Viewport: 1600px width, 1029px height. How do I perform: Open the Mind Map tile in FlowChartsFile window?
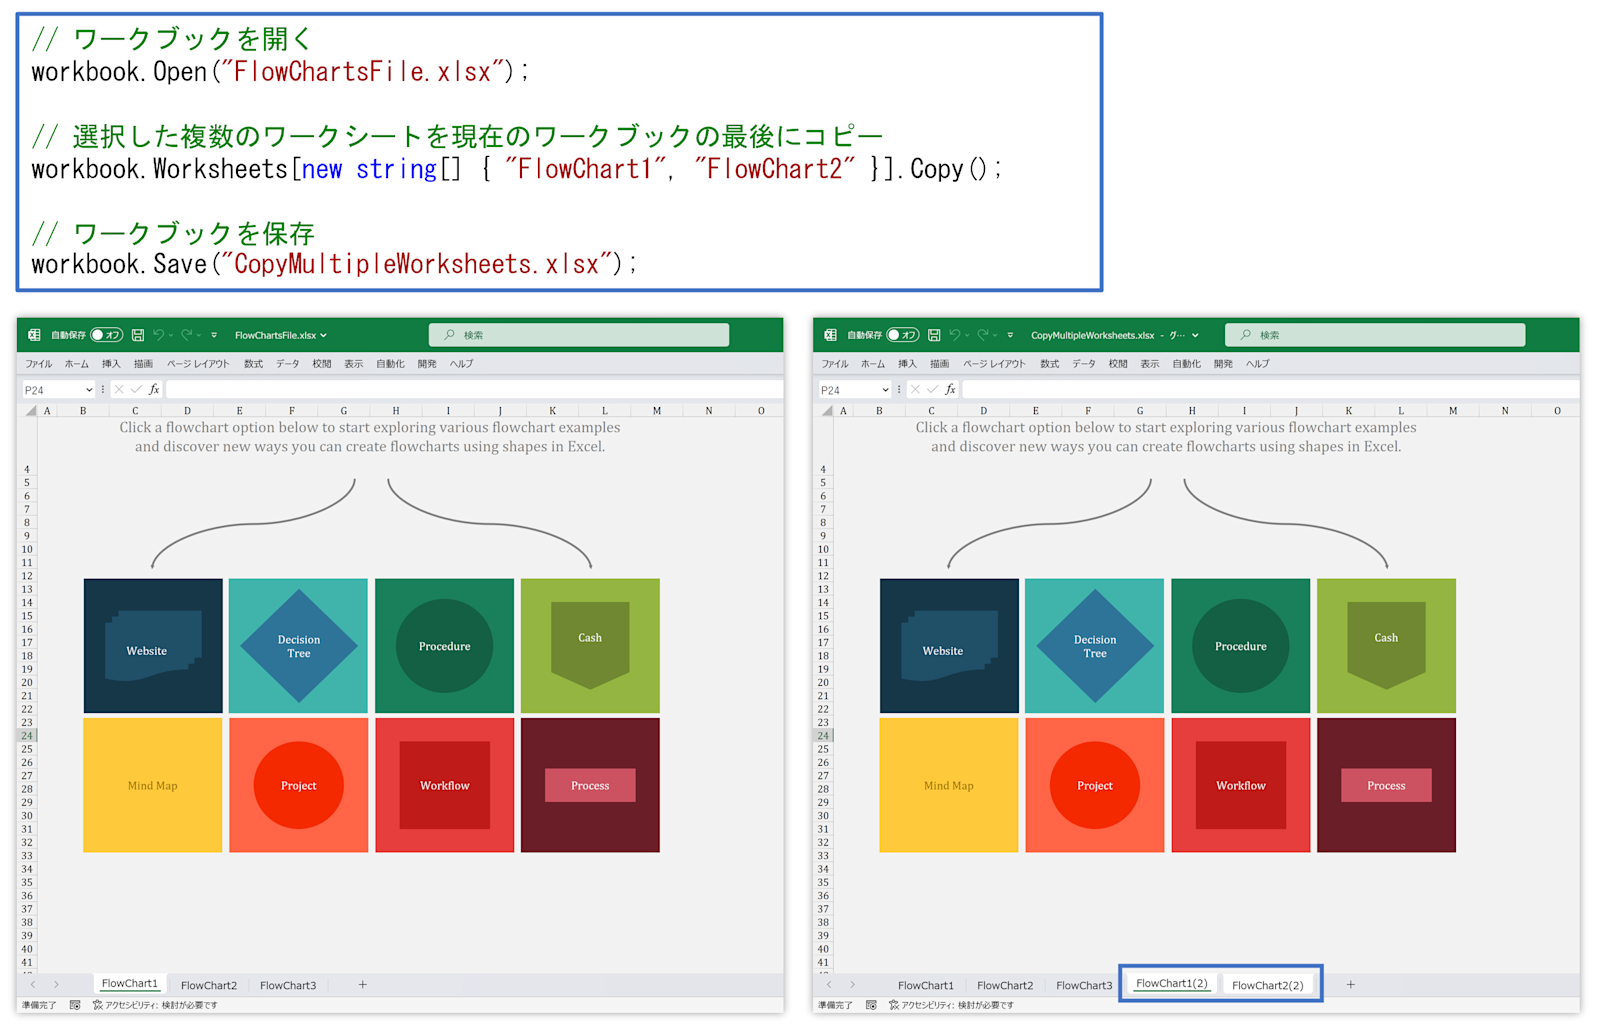[x=153, y=785]
